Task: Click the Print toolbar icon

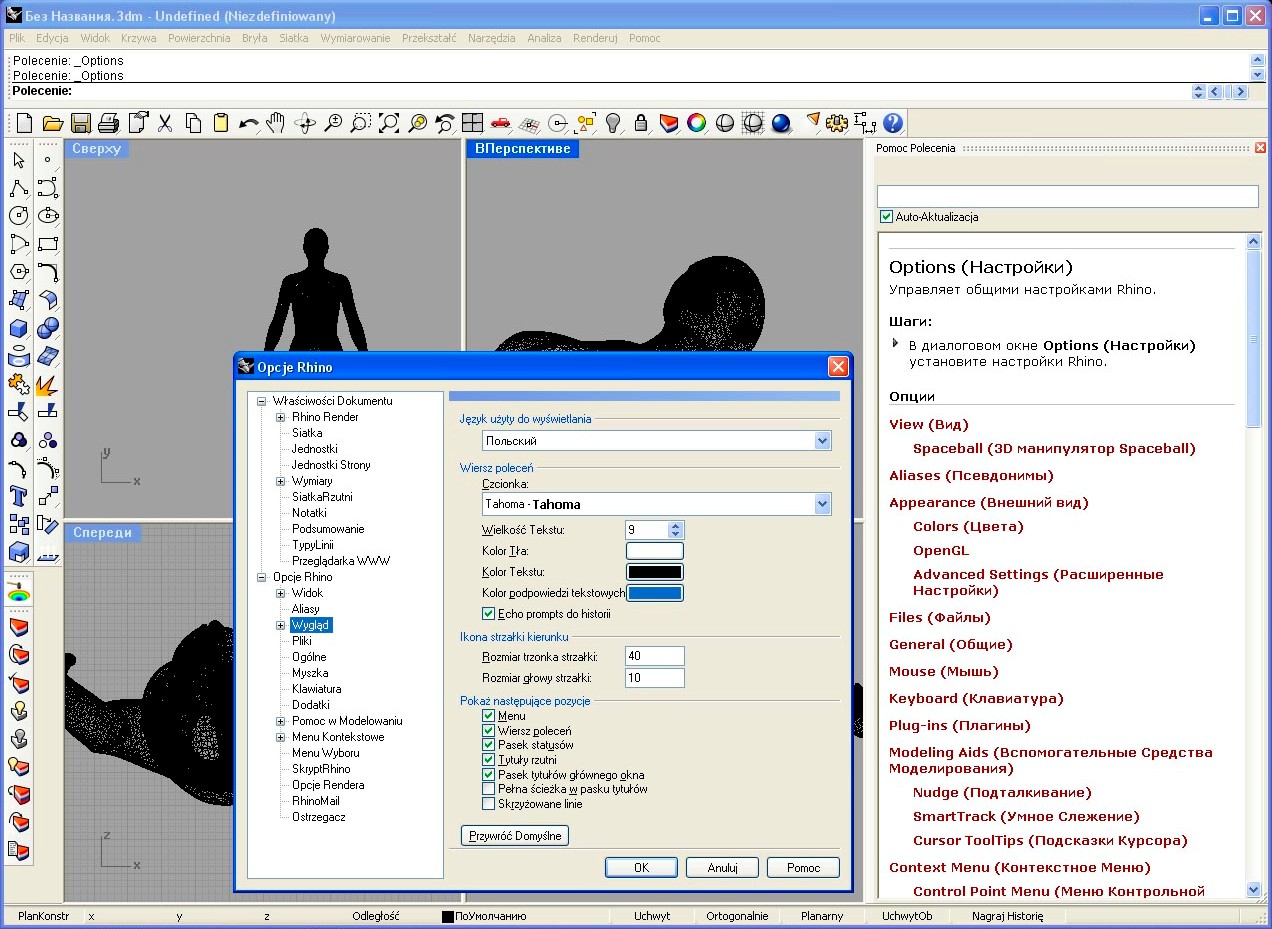Action: [109, 123]
